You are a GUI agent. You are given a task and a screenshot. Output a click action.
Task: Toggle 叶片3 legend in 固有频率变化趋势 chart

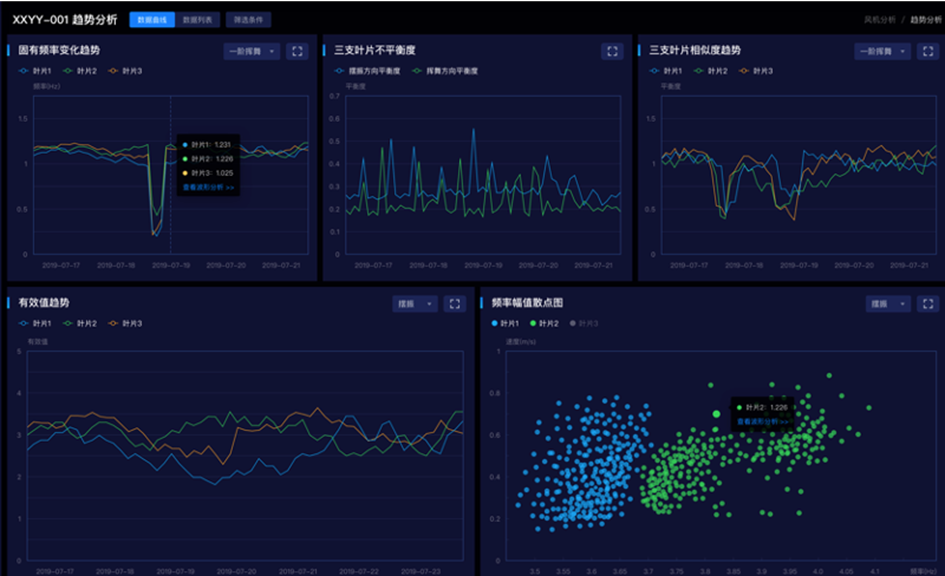point(125,71)
